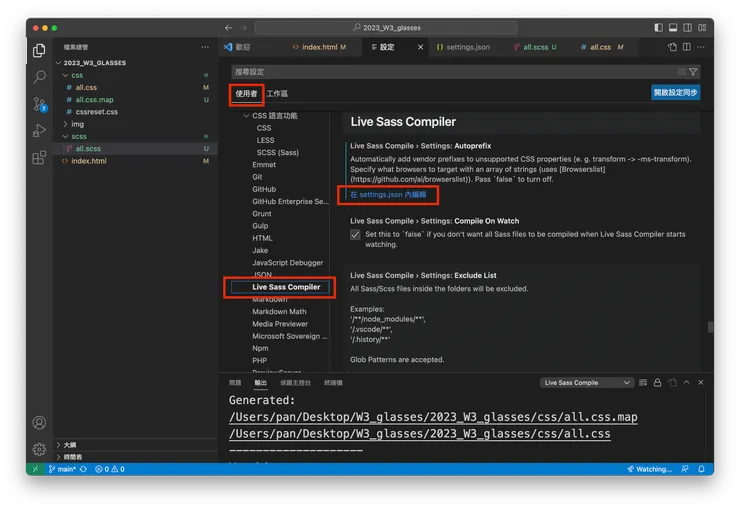Open the Run and Debug view
740x510 pixels.
[x=39, y=131]
